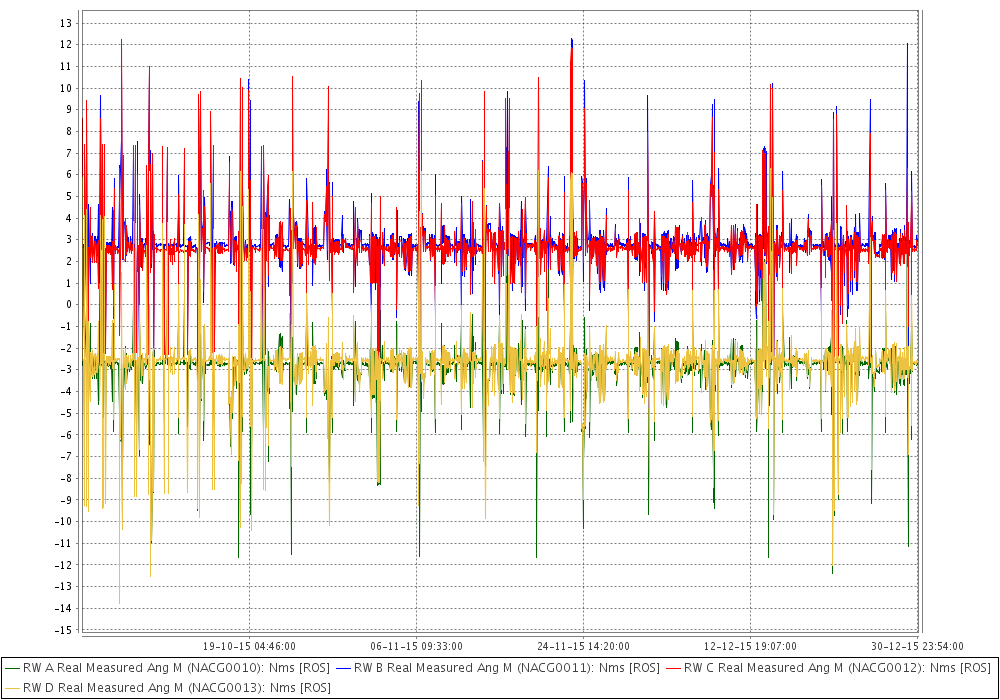Click the blue line swatch for RW B
This screenshot has width=1000, height=700.
point(343,668)
